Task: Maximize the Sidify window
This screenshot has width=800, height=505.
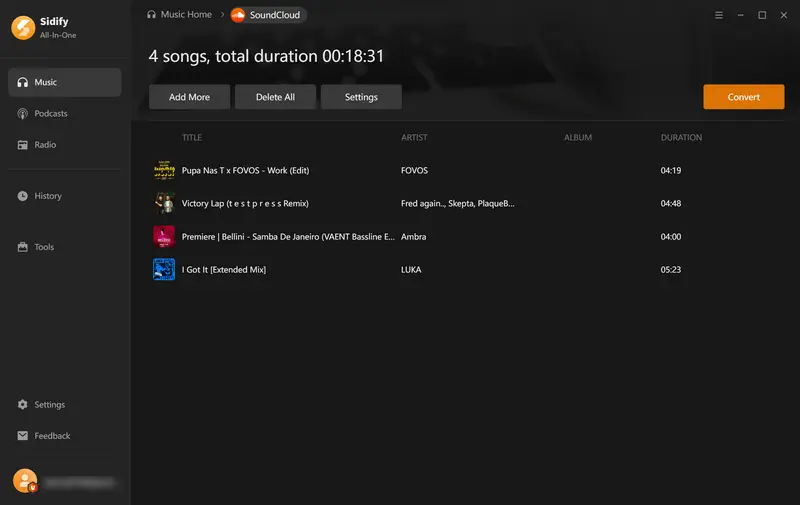Action: tap(762, 15)
